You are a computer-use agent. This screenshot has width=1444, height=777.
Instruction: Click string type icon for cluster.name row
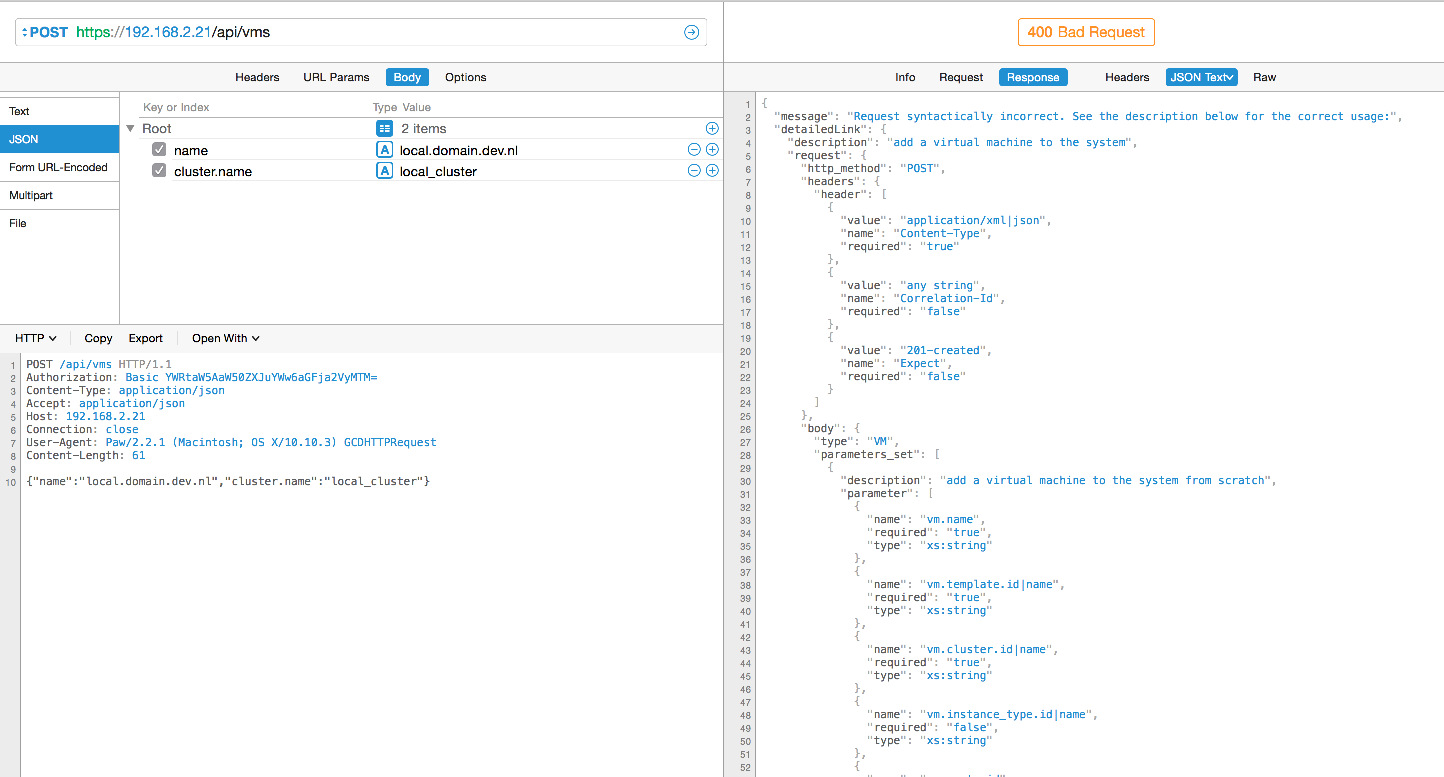(384, 171)
